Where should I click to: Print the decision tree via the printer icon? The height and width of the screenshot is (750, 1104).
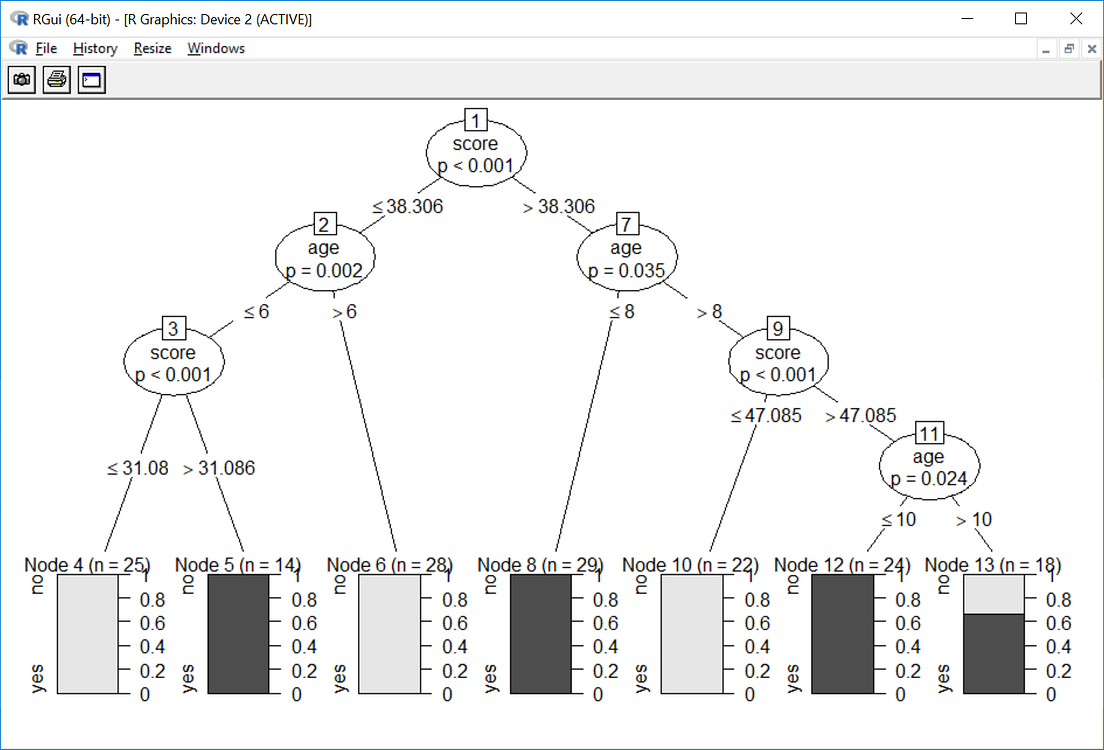click(56, 79)
